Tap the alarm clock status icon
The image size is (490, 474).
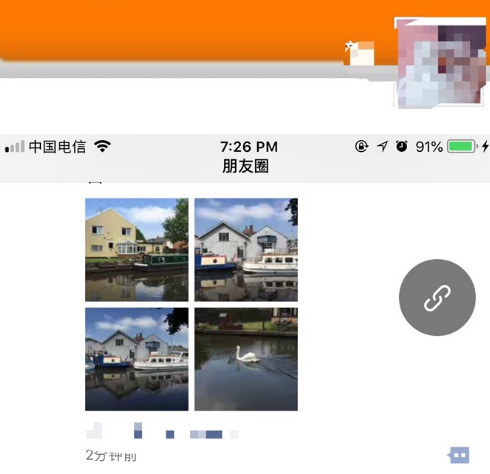tap(402, 146)
